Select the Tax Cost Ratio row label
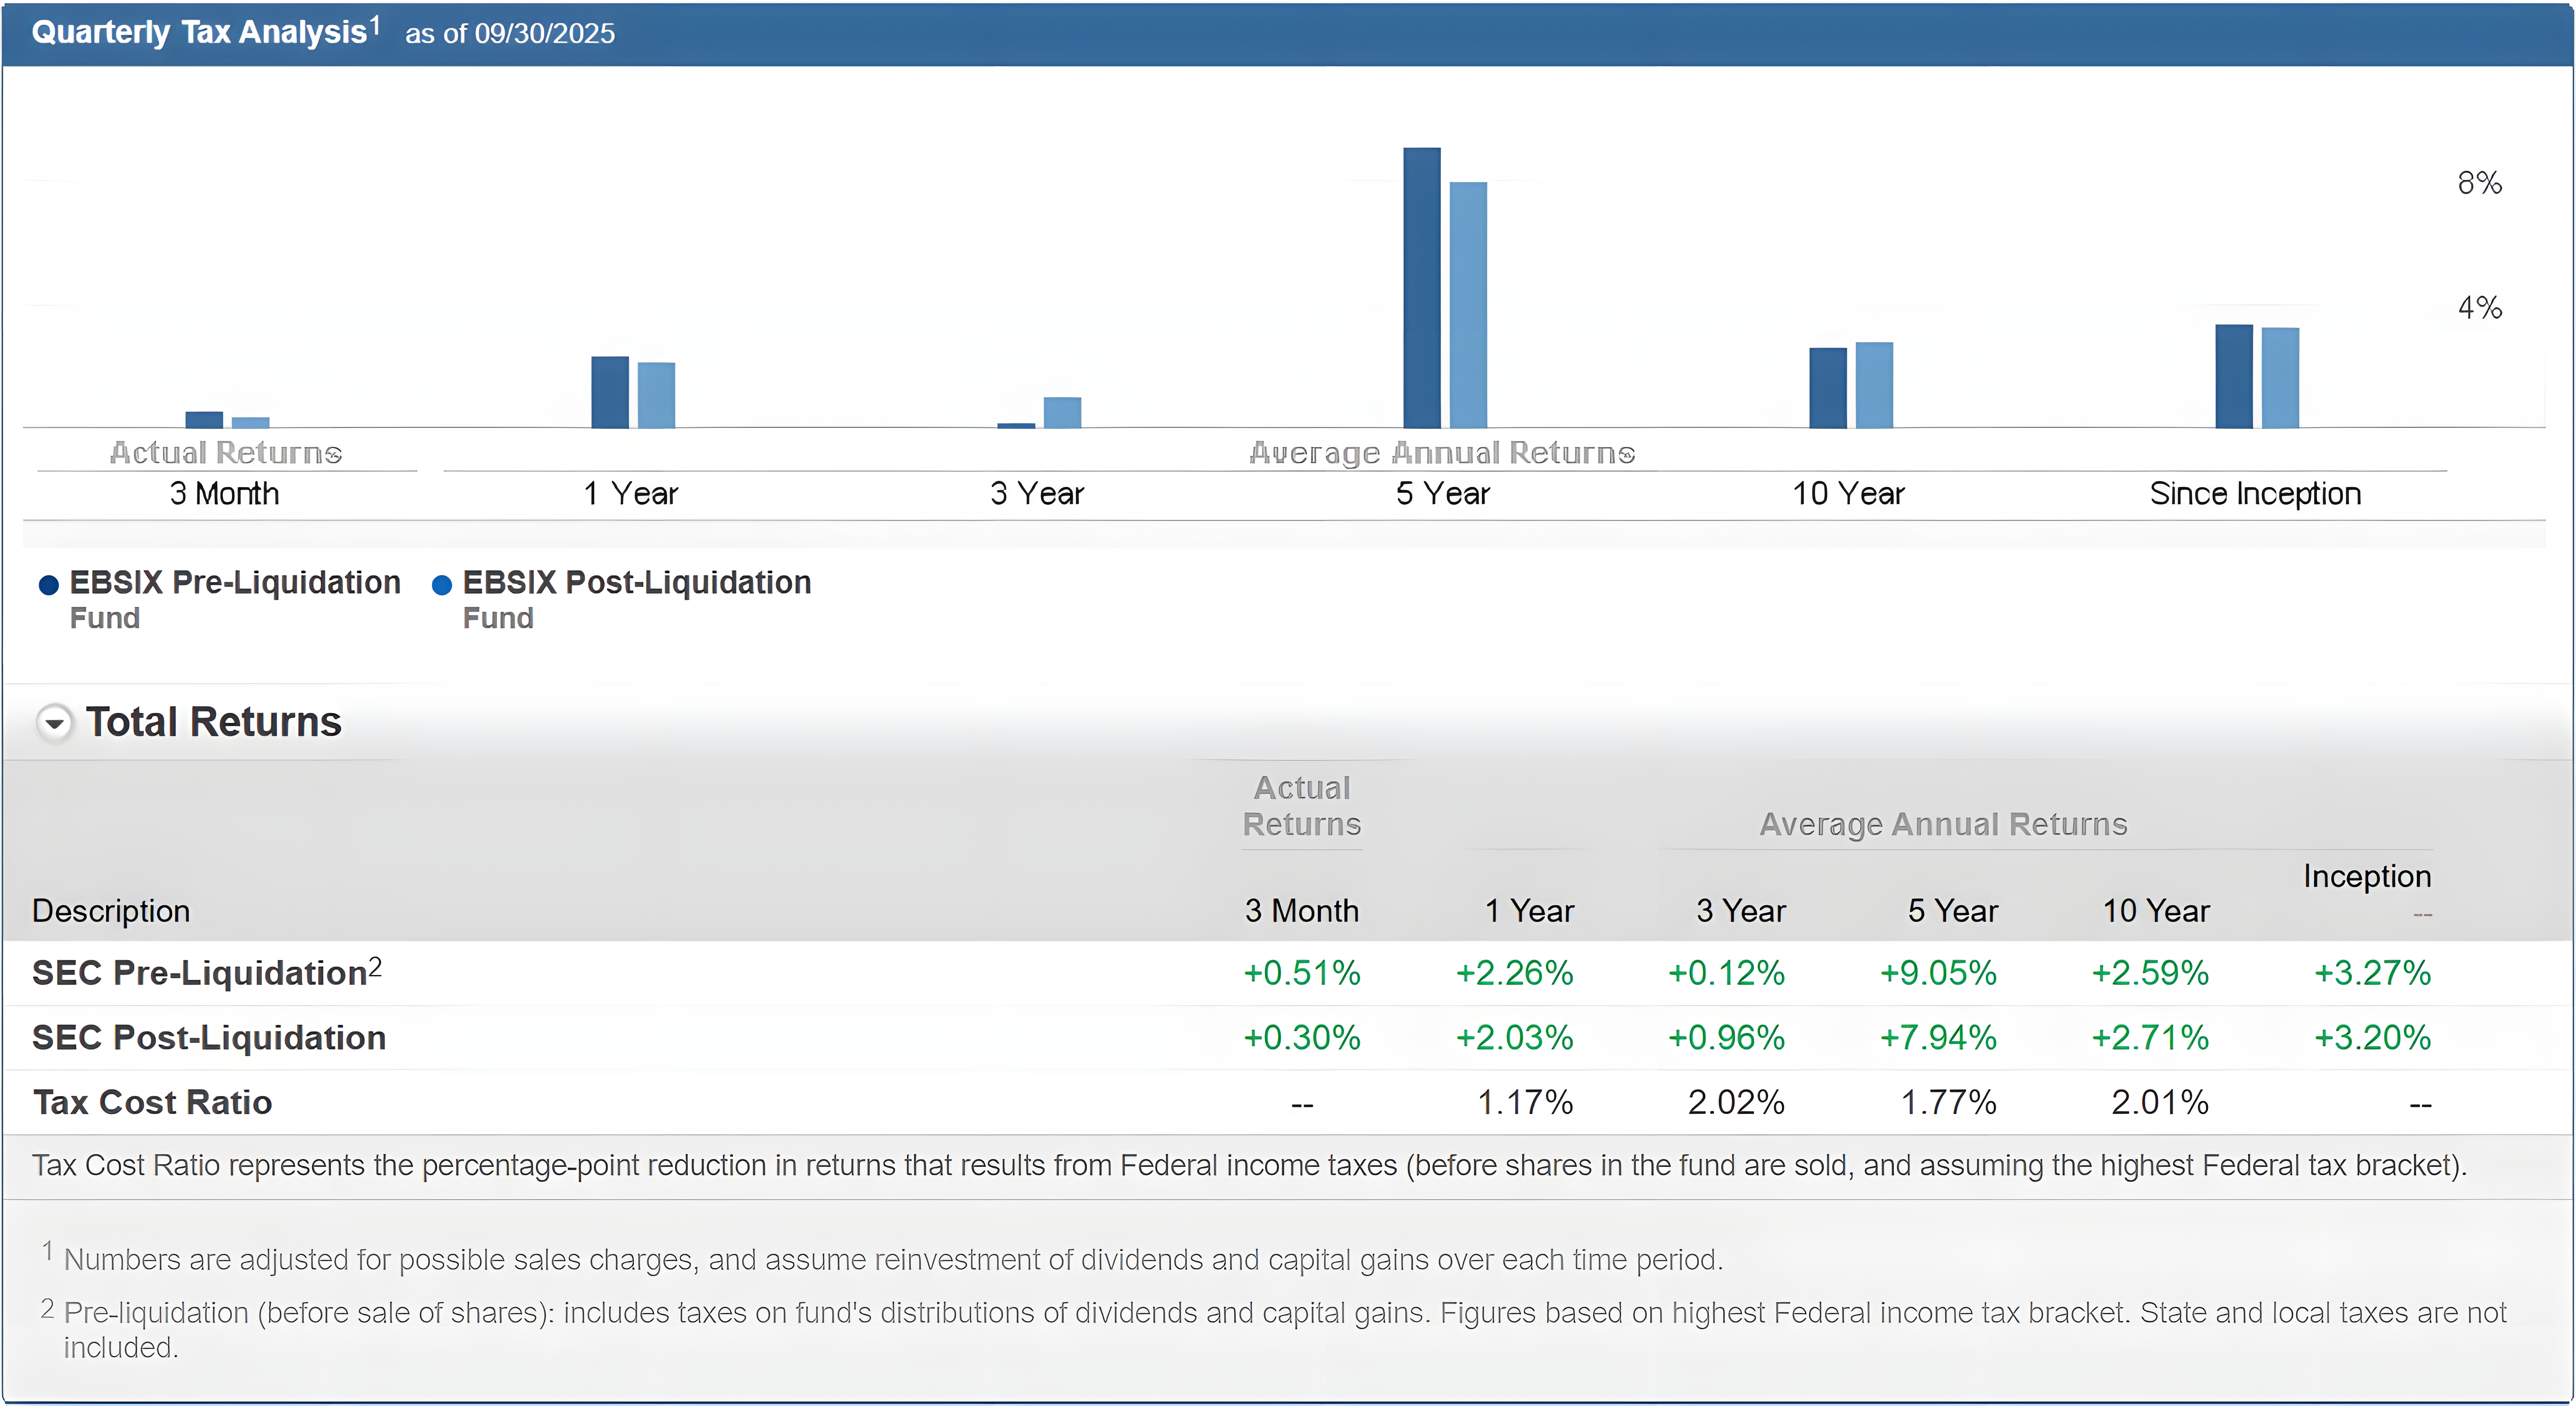 pos(152,1102)
